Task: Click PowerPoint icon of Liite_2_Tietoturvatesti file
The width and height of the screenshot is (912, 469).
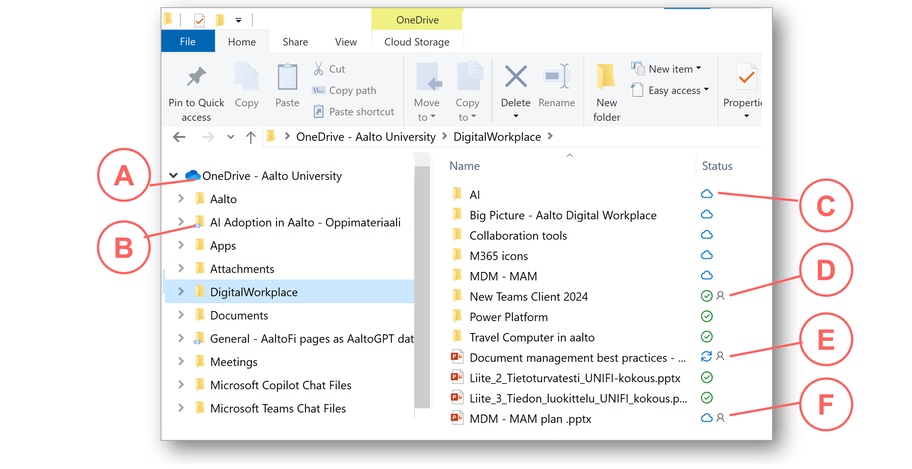Action: click(457, 377)
